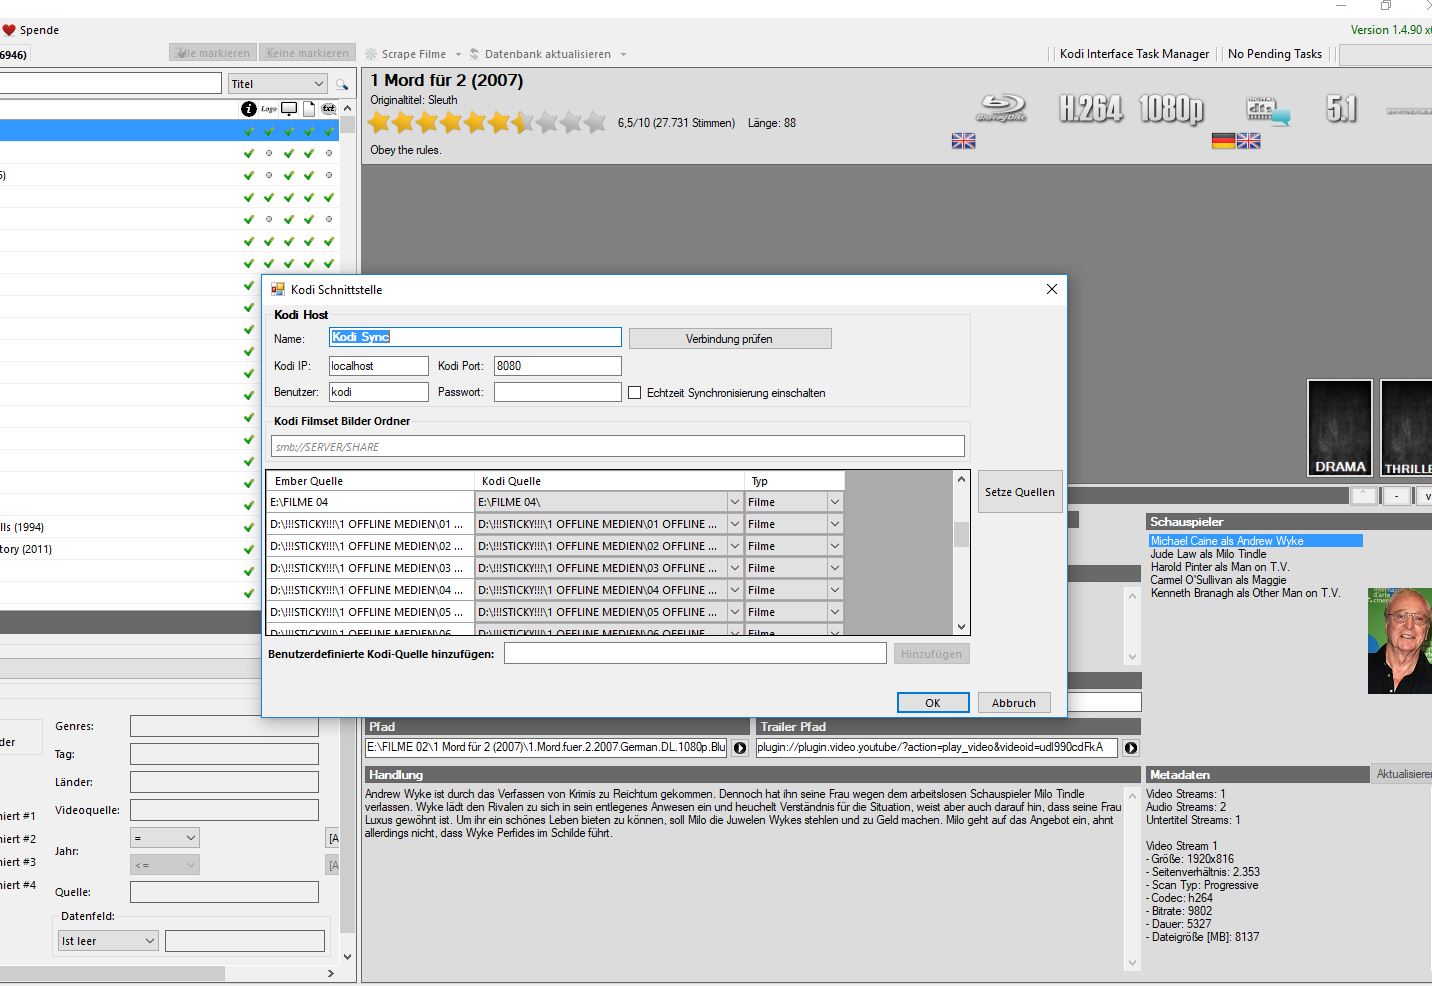This screenshot has height=986, width=1432.
Task: Open Typ dropdown in the 02 OFFLINE row
Action: [x=834, y=546]
